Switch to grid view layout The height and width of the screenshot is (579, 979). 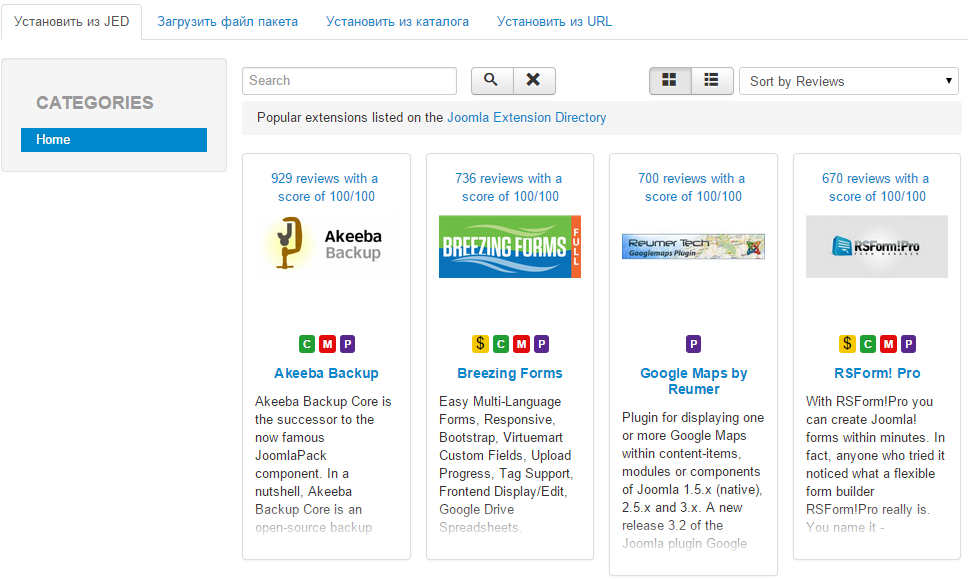pos(670,81)
